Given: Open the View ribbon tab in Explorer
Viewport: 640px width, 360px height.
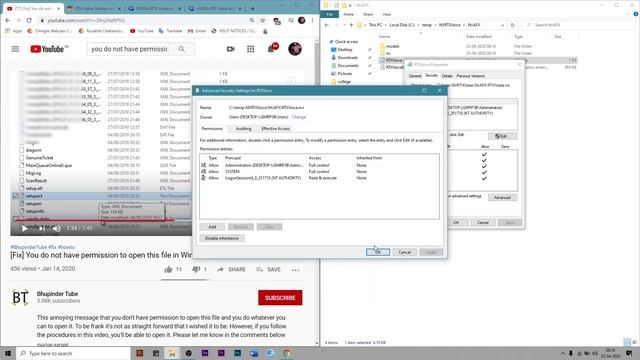Looking at the screenshot, I should coord(387,14).
